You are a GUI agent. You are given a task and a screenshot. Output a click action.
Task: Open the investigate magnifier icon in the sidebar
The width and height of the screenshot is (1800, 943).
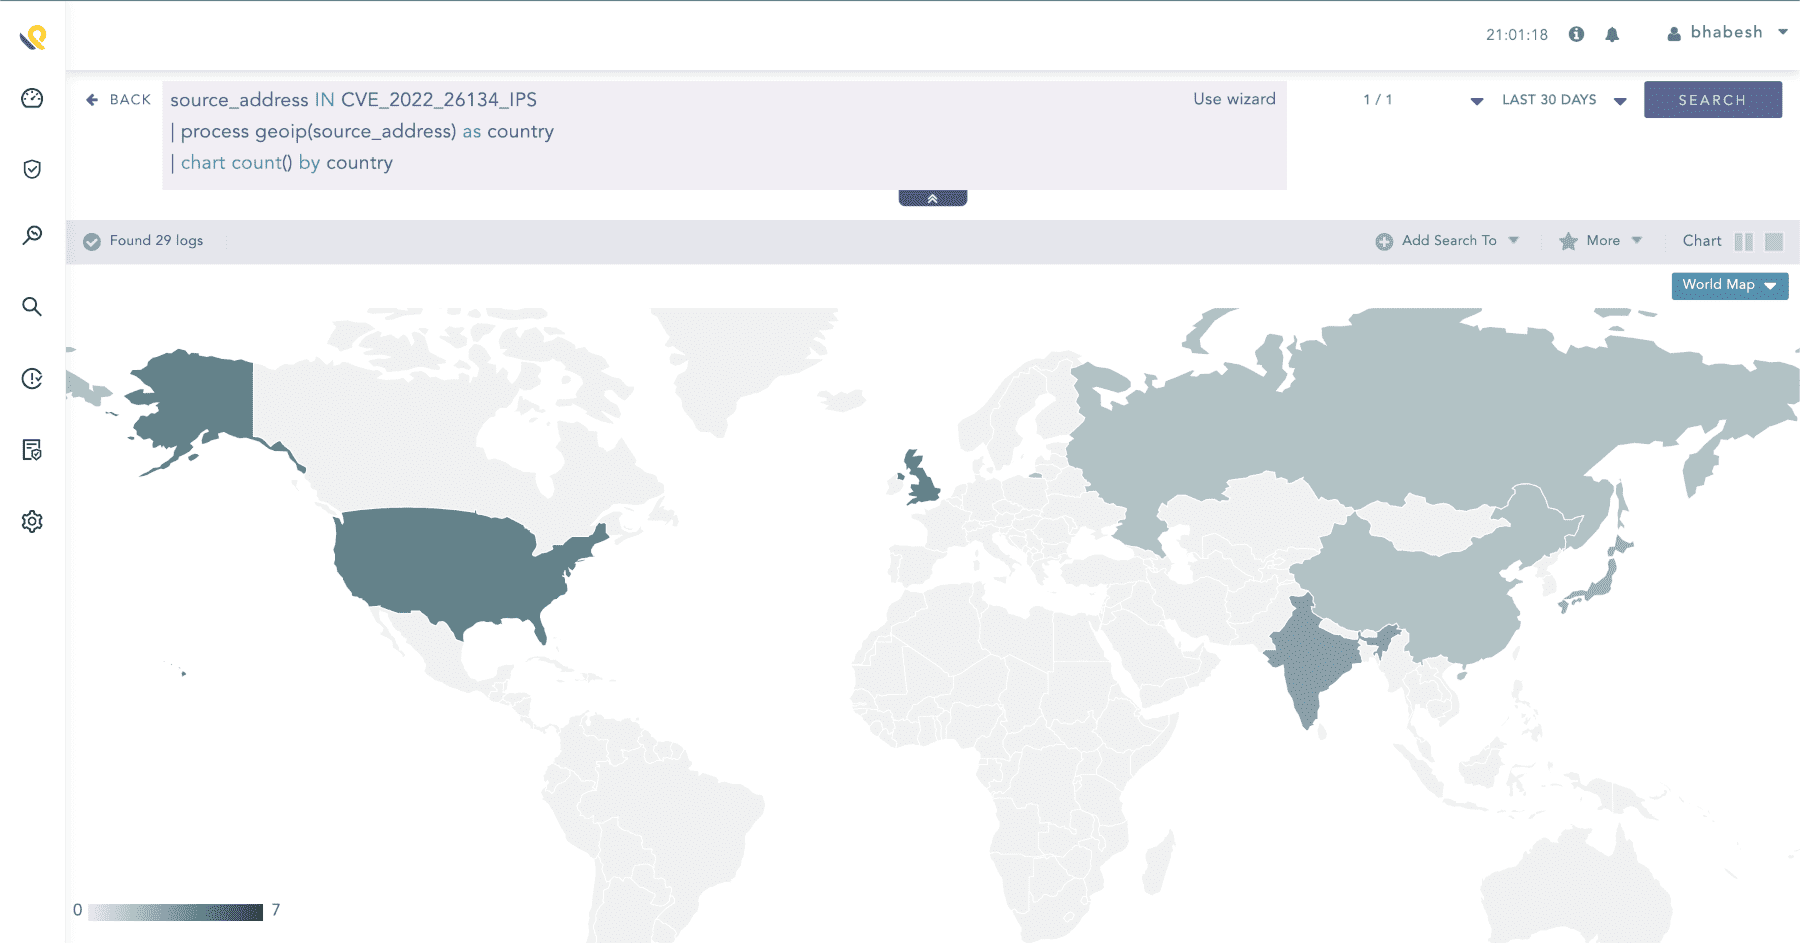(31, 234)
